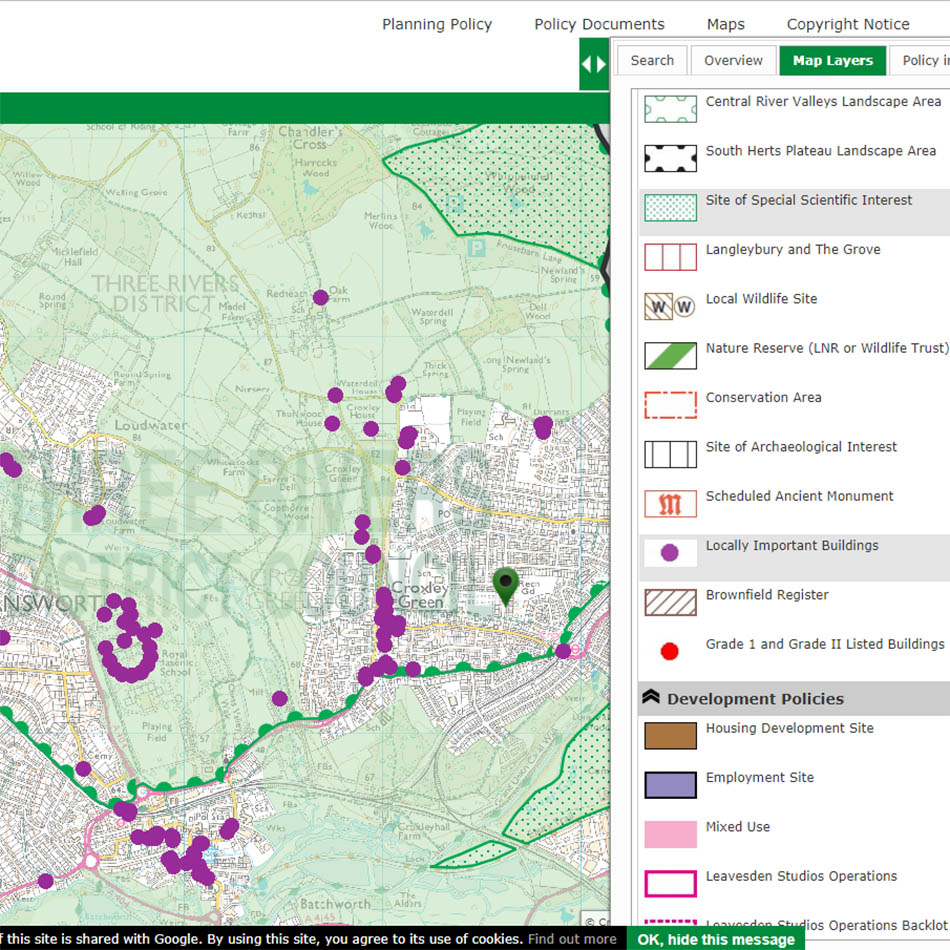Click the Local Wildlife Site legend icon

coord(670,307)
